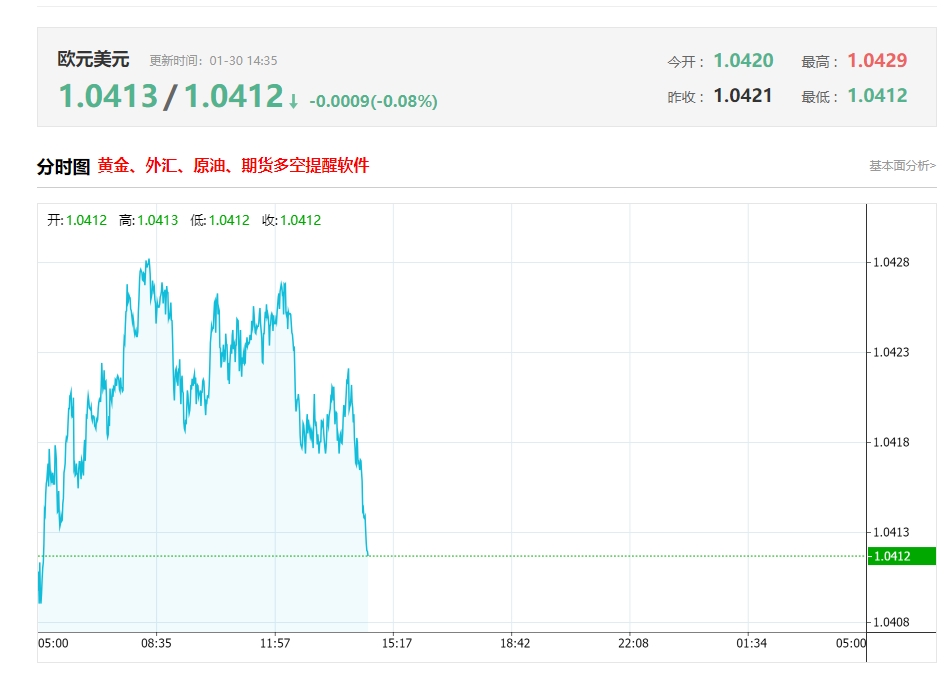Click the 昨收 value 1.0421
The image size is (947, 678).
click(743, 95)
